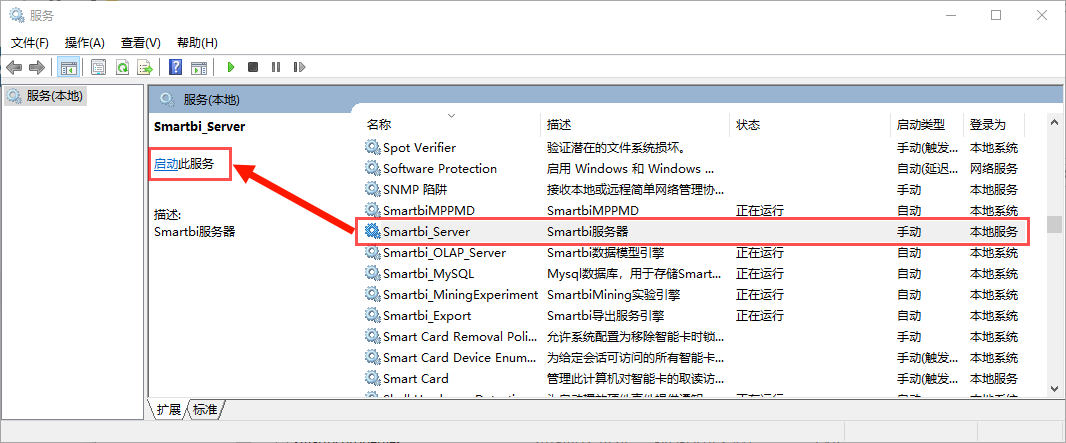Sort by the 状态 column header
Viewport: 1066px width, 443px height.
click(x=748, y=125)
